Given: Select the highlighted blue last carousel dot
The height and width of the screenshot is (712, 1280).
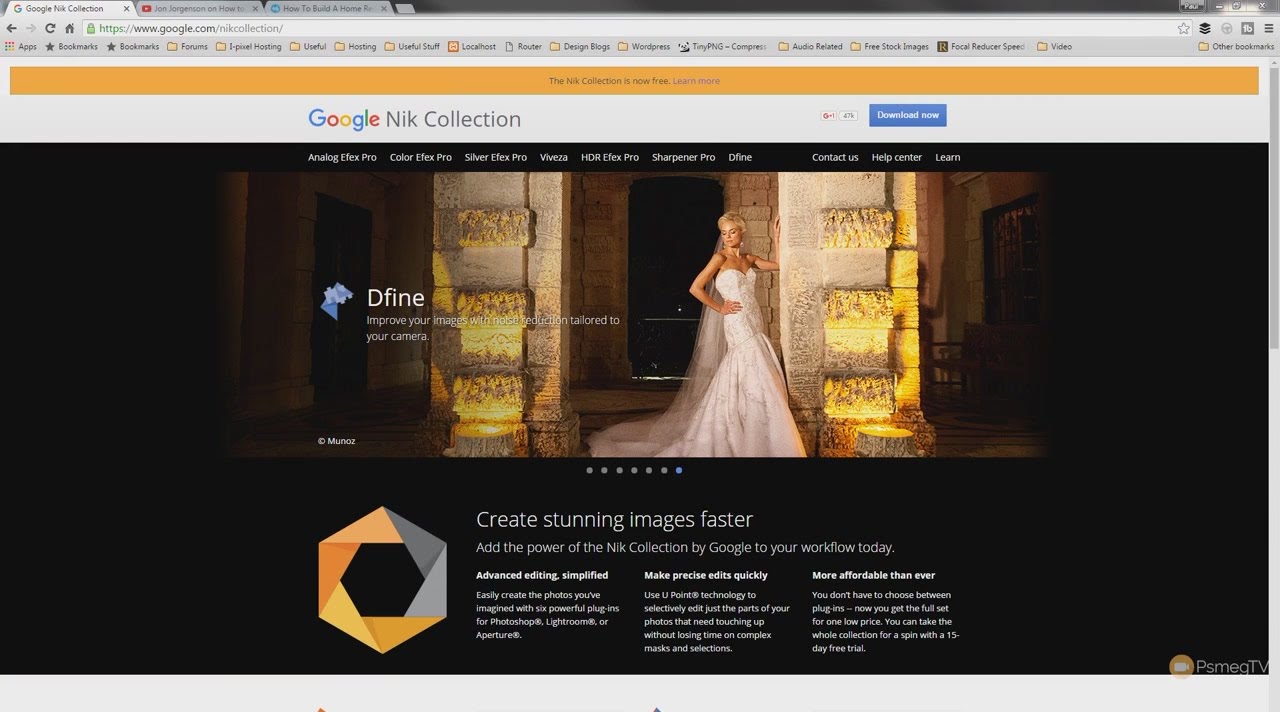Looking at the screenshot, I should tap(679, 470).
